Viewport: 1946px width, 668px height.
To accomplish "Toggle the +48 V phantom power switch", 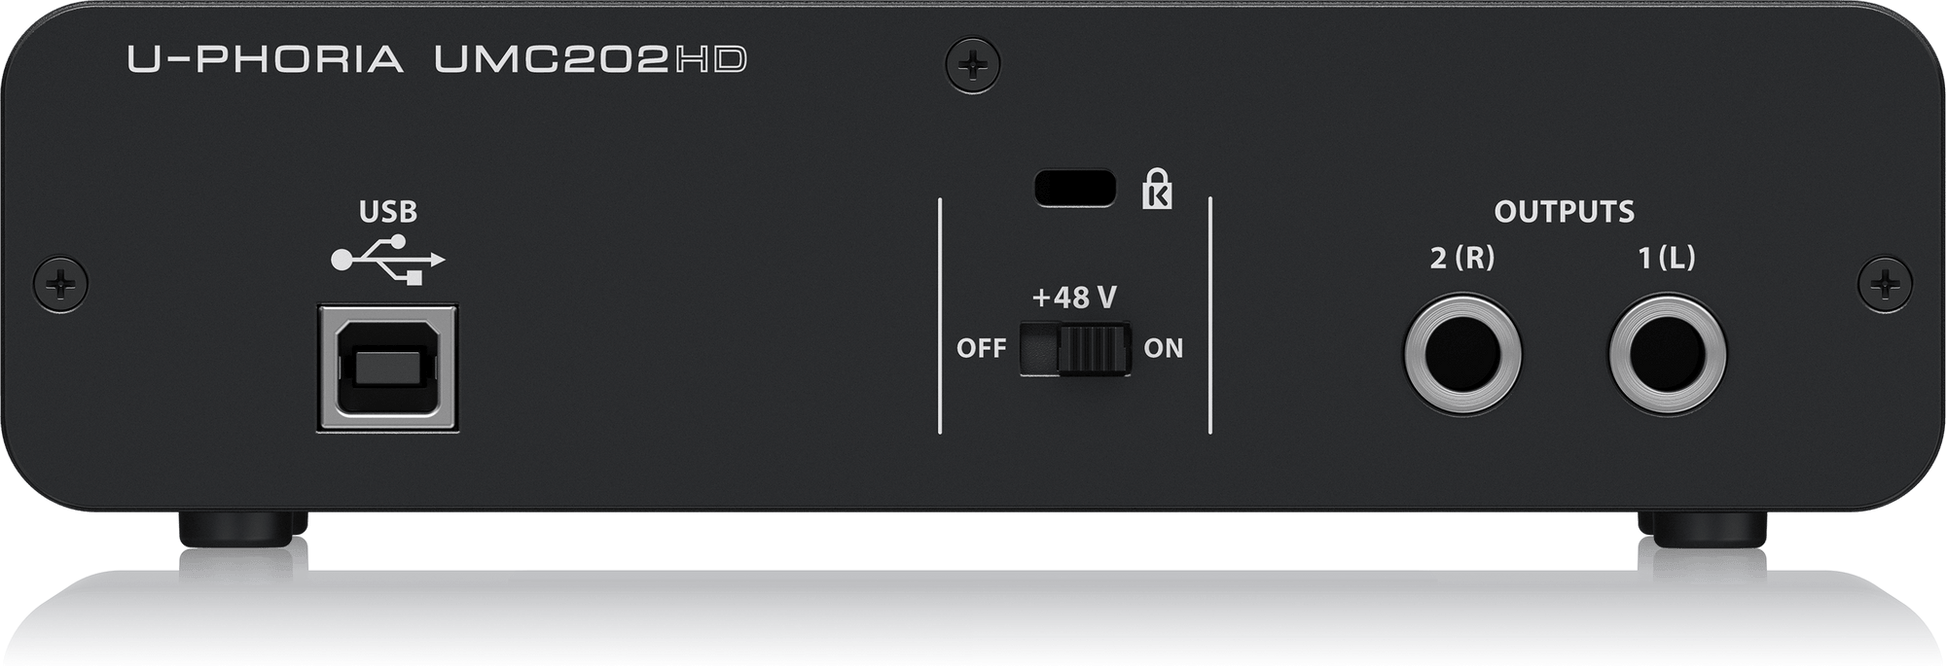I will click(x=1075, y=349).
